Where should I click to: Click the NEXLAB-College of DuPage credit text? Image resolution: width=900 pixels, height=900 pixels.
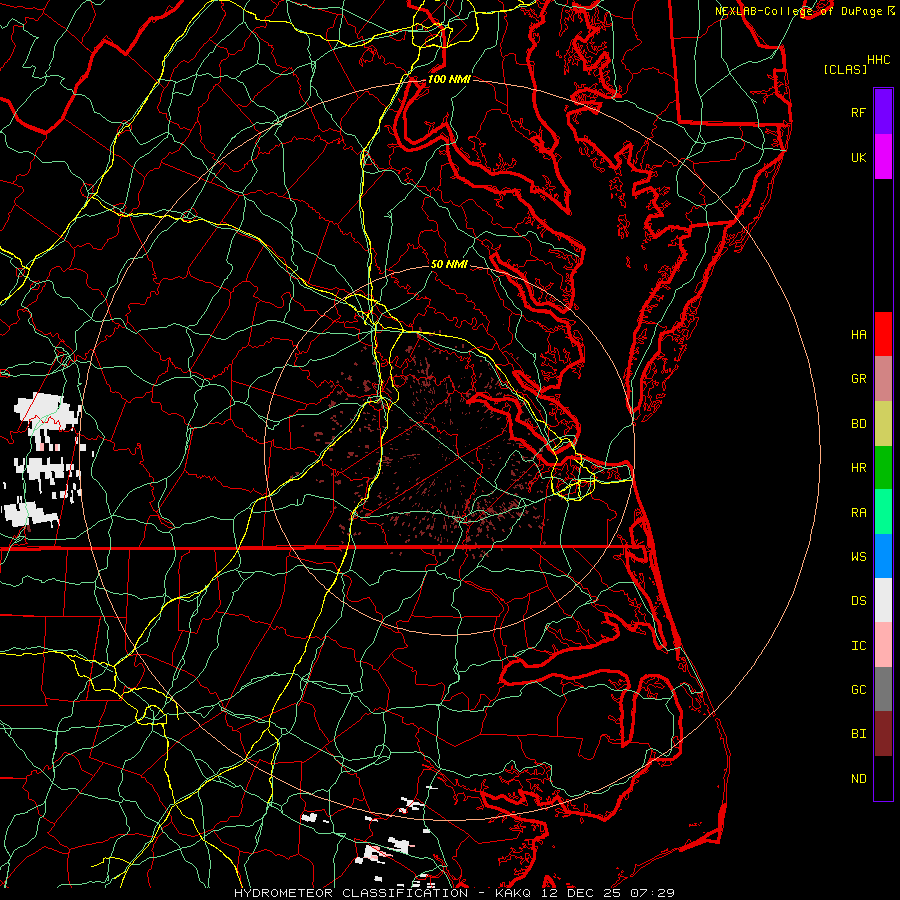801,11
